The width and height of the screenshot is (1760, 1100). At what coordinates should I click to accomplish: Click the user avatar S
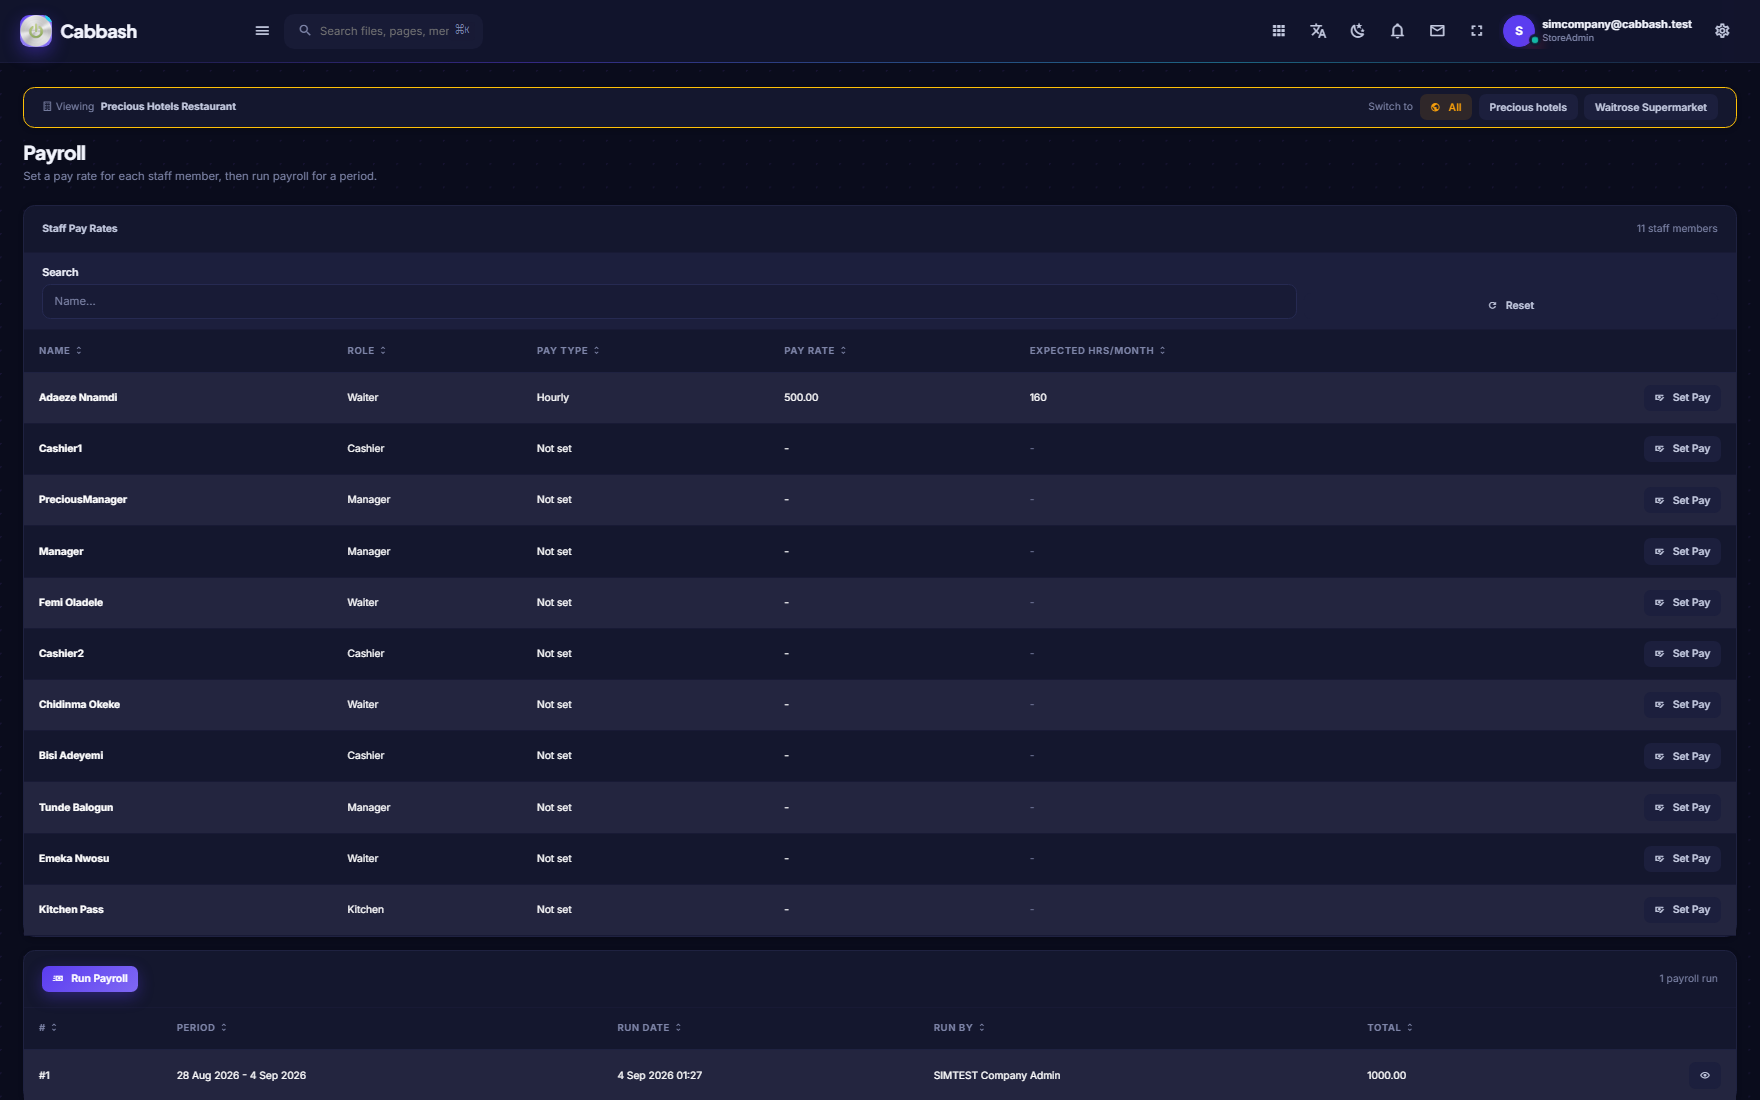(1518, 31)
